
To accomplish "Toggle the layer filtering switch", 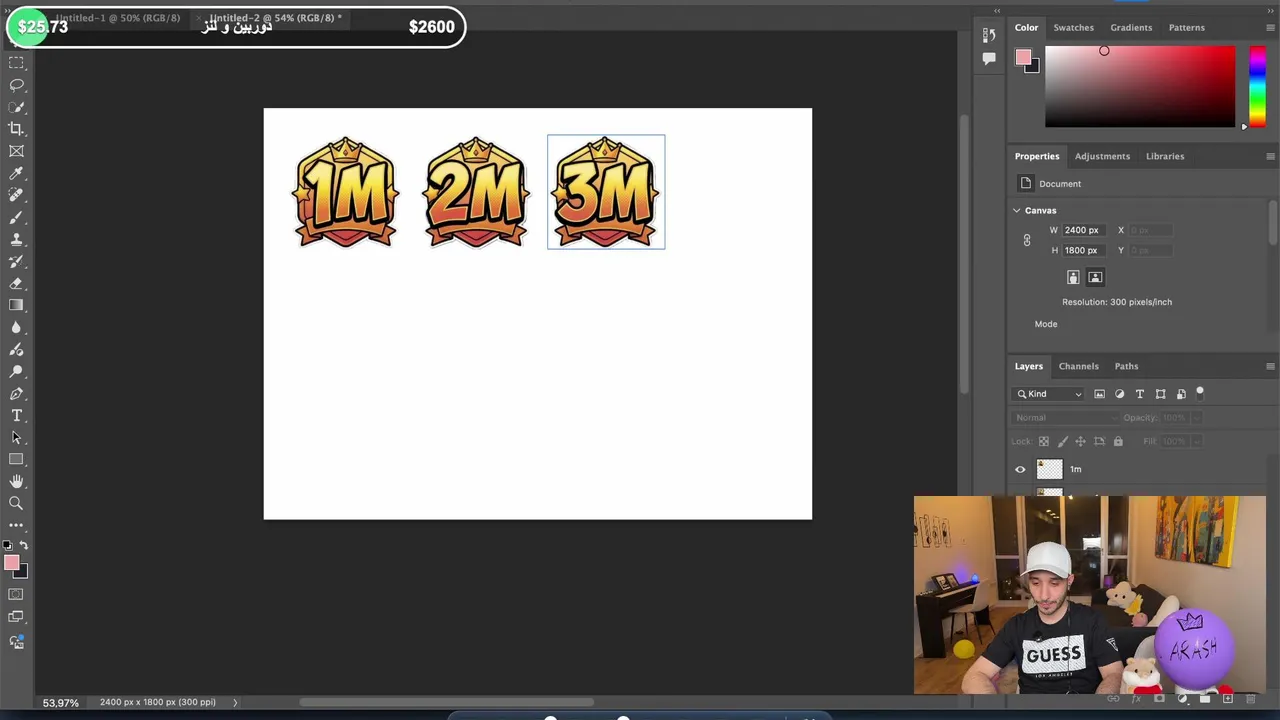I will [x=1200, y=393].
